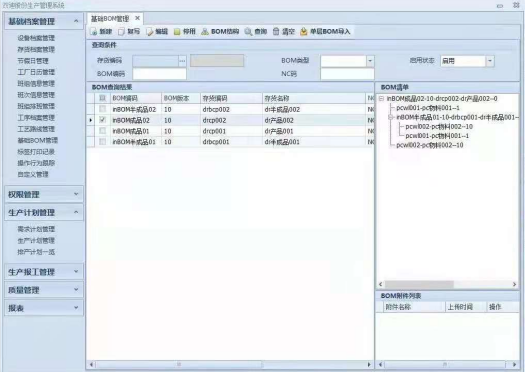
Task: Open 节假日管理 in the sidebar
Action: tap(33, 61)
